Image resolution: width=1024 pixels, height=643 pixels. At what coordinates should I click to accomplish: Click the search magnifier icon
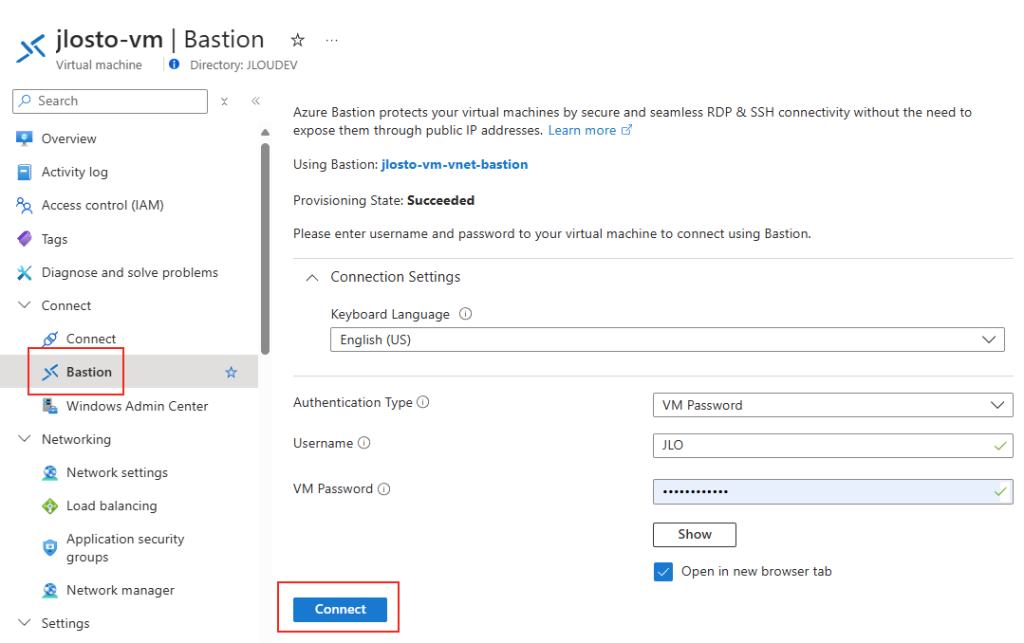tap(25, 101)
